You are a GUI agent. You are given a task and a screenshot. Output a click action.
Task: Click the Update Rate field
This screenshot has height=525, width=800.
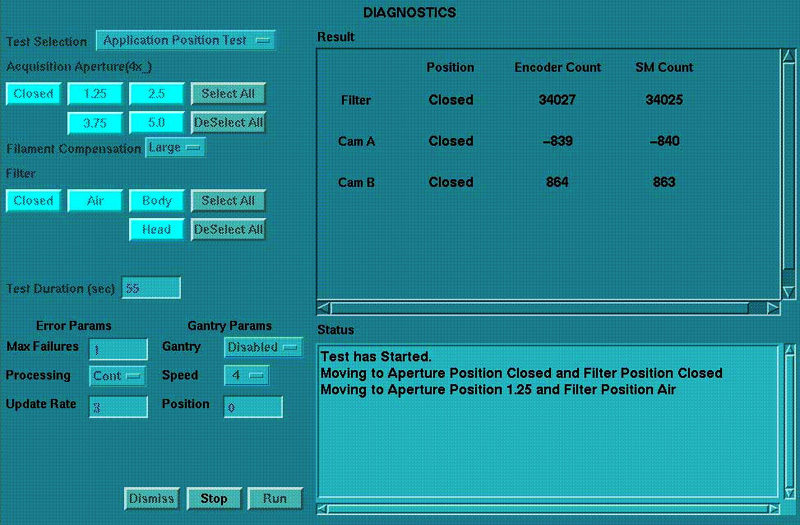point(118,406)
